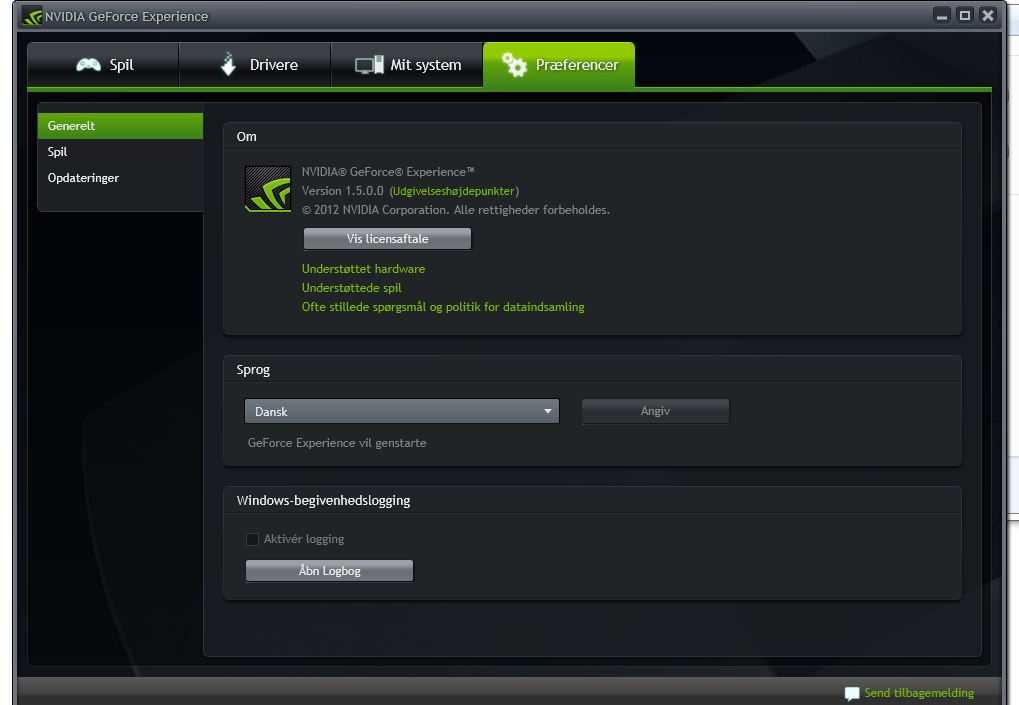Select Spil in the left sidebar

tap(57, 152)
